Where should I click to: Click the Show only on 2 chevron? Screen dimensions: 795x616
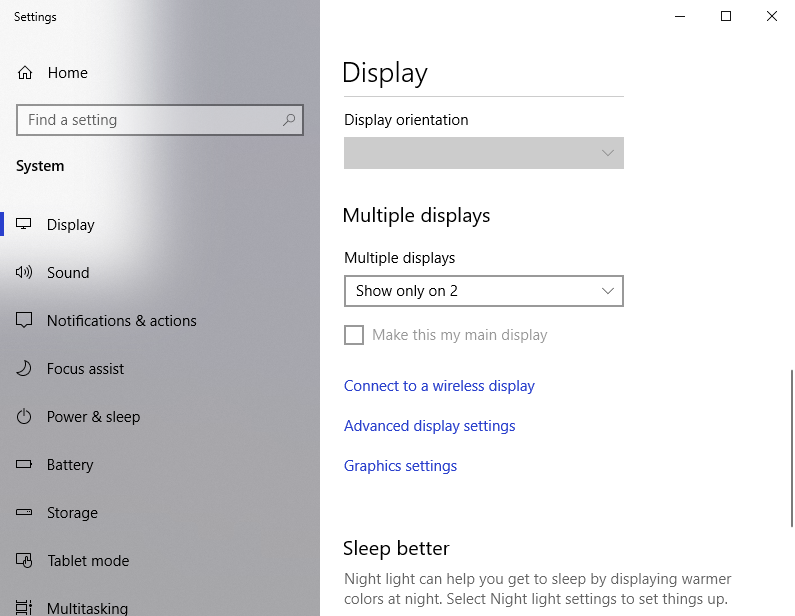click(x=607, y=291)
